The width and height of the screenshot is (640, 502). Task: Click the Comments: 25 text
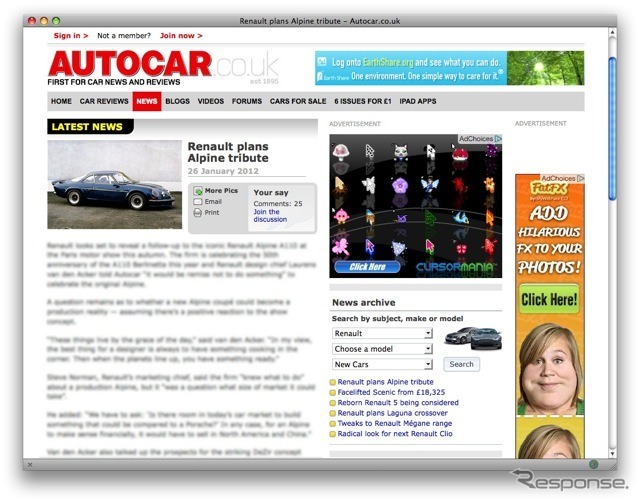278,204
